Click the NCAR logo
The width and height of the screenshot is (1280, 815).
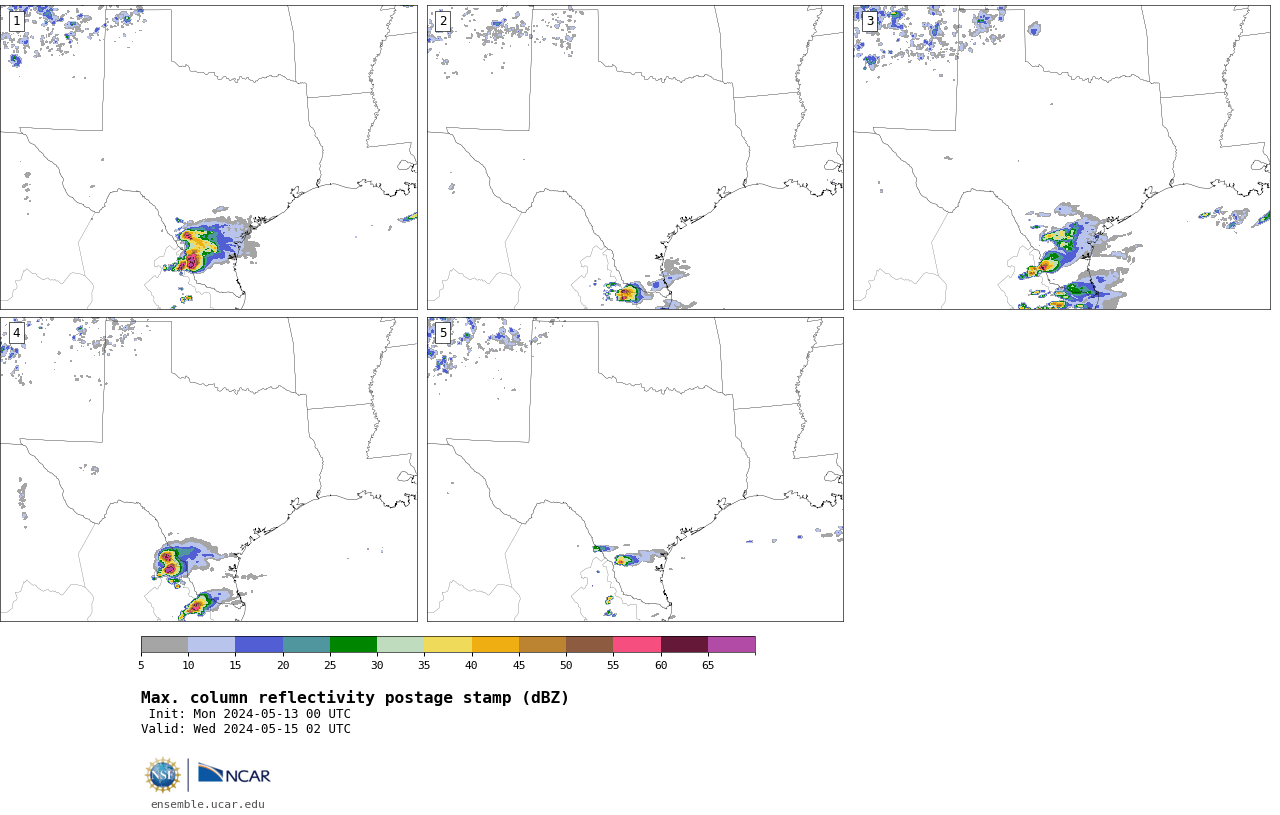(x=234, y=774)
